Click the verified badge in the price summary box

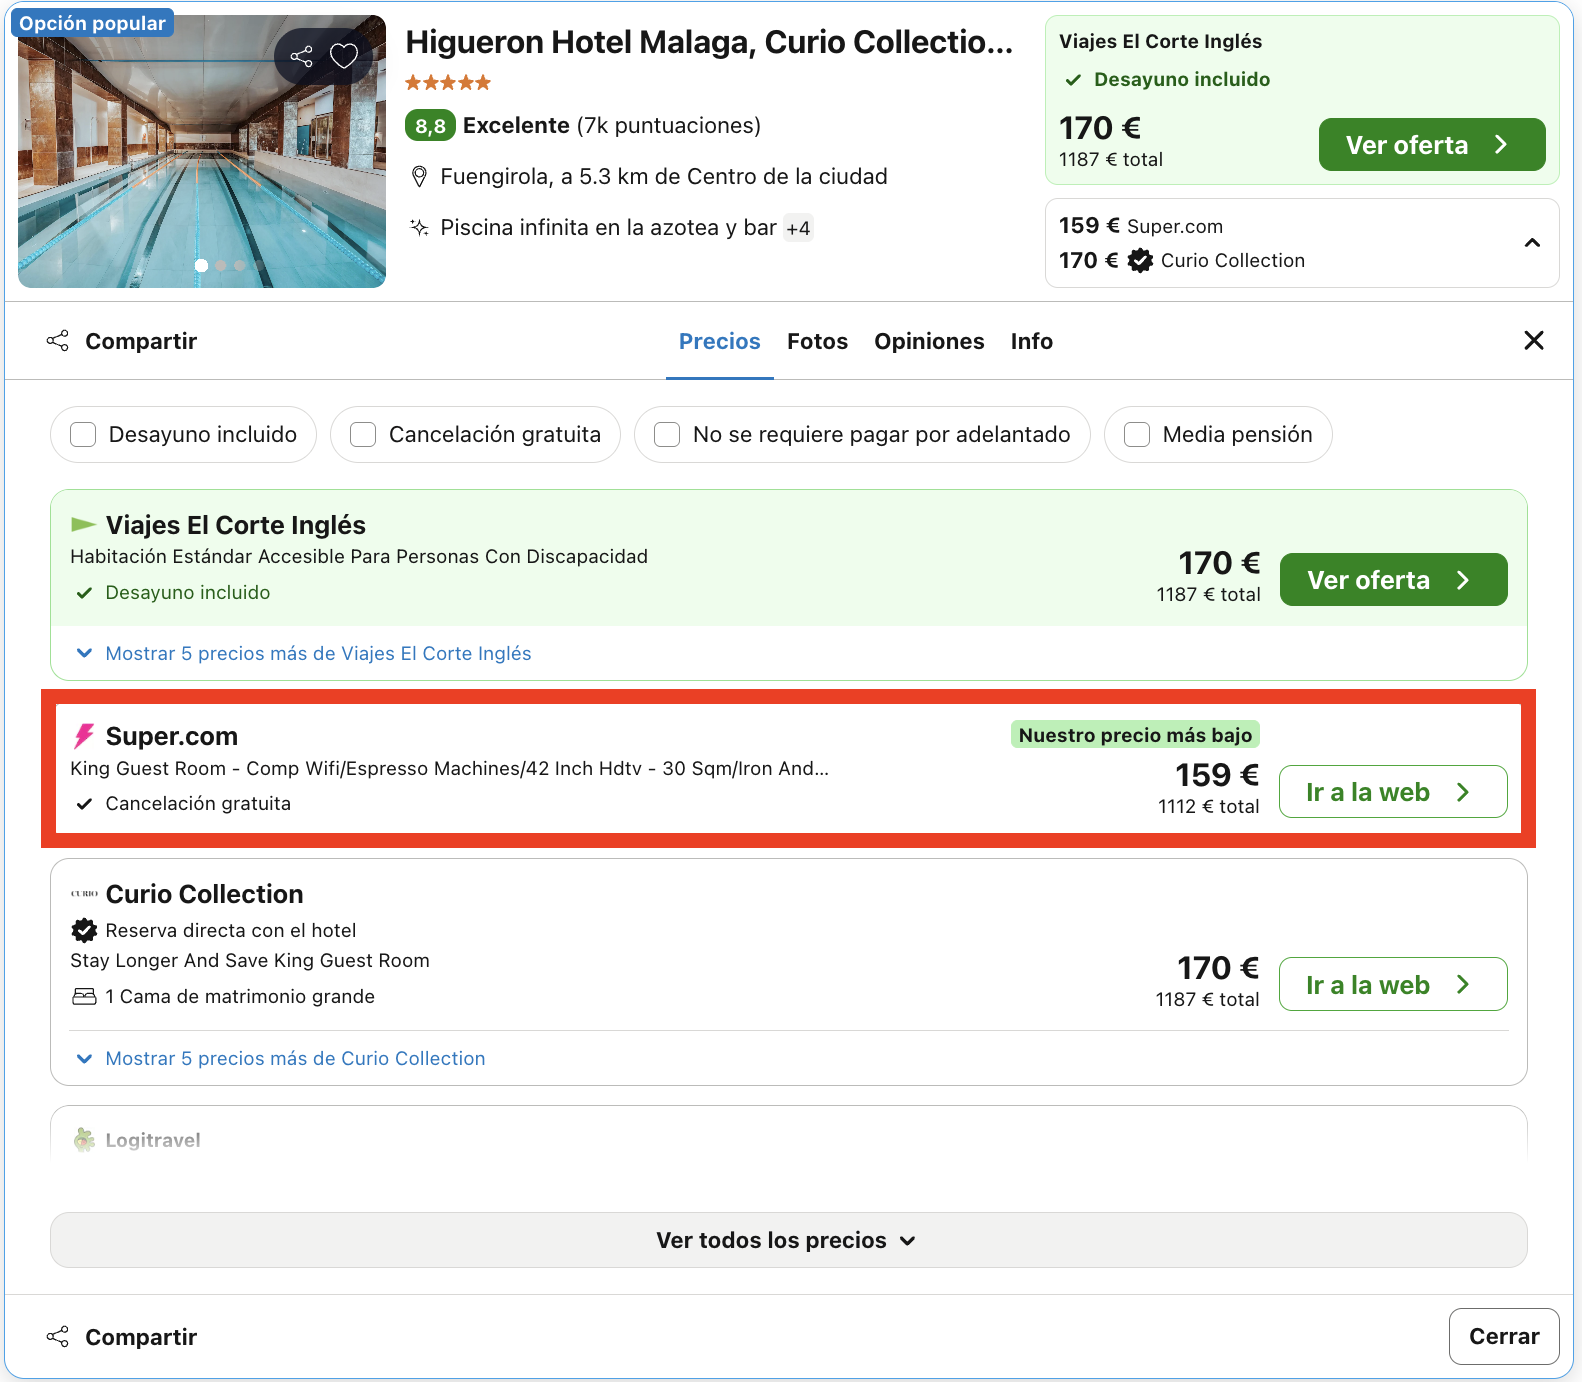click(1140, 261)
